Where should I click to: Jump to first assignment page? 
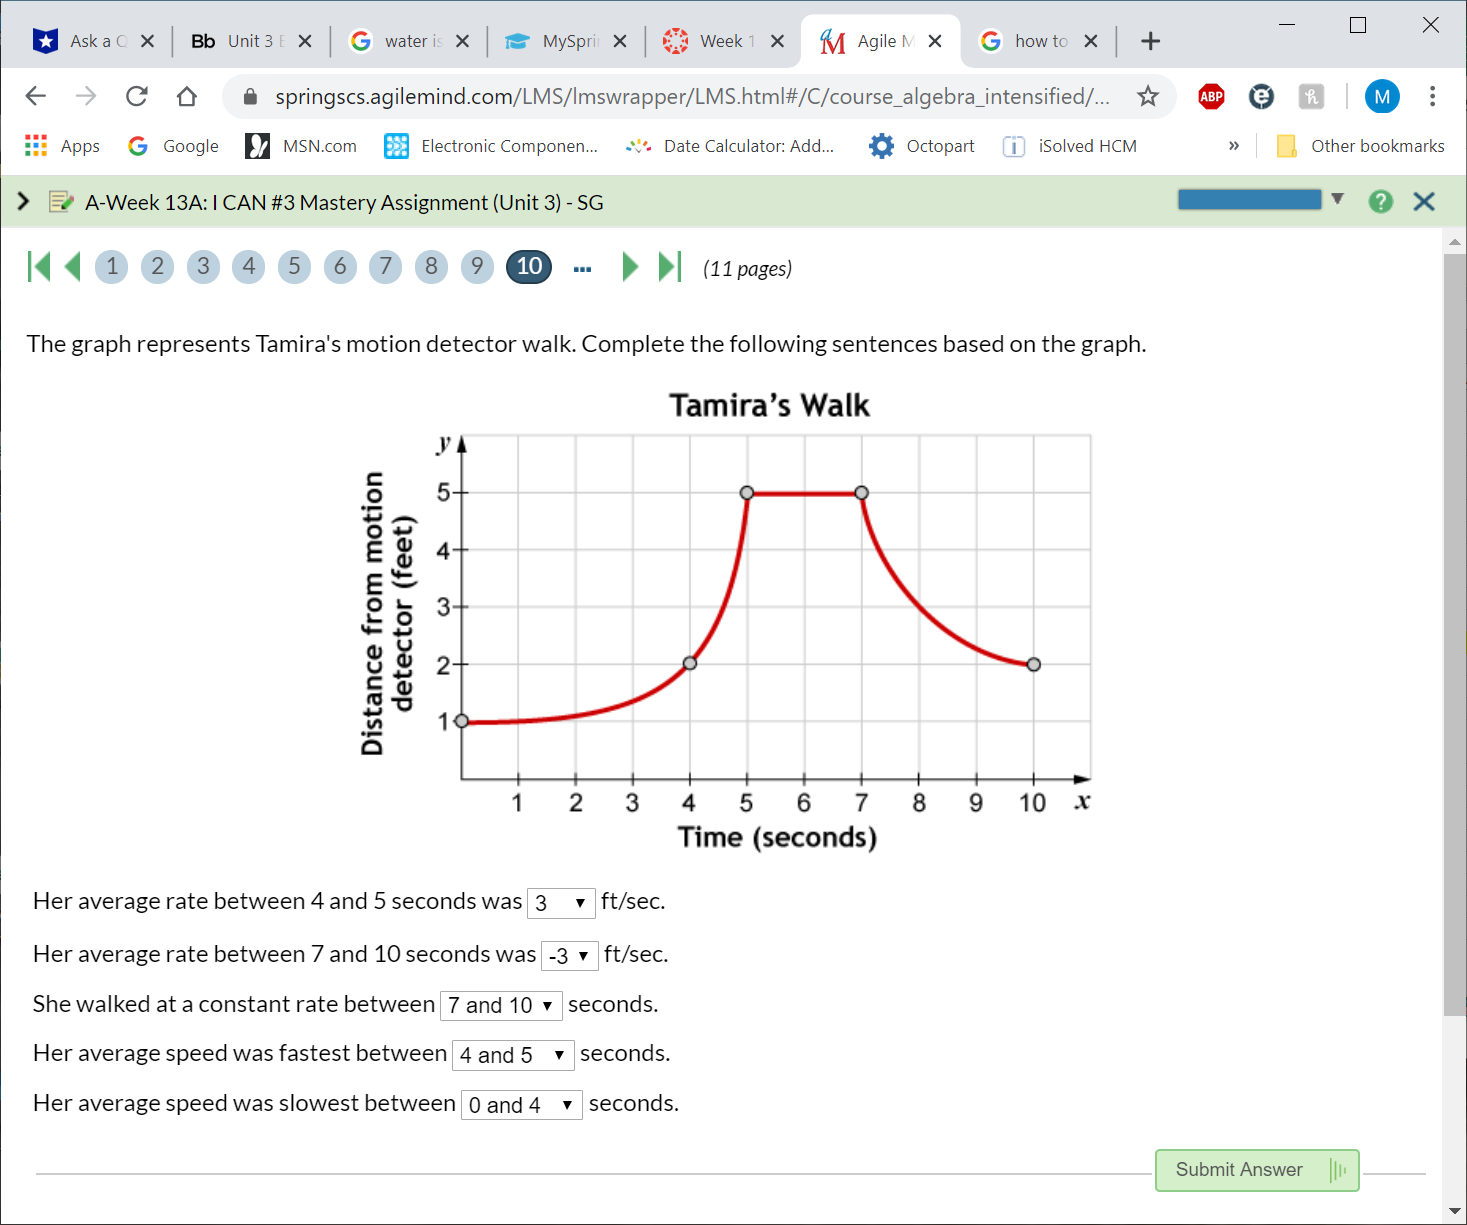[38, 267]
